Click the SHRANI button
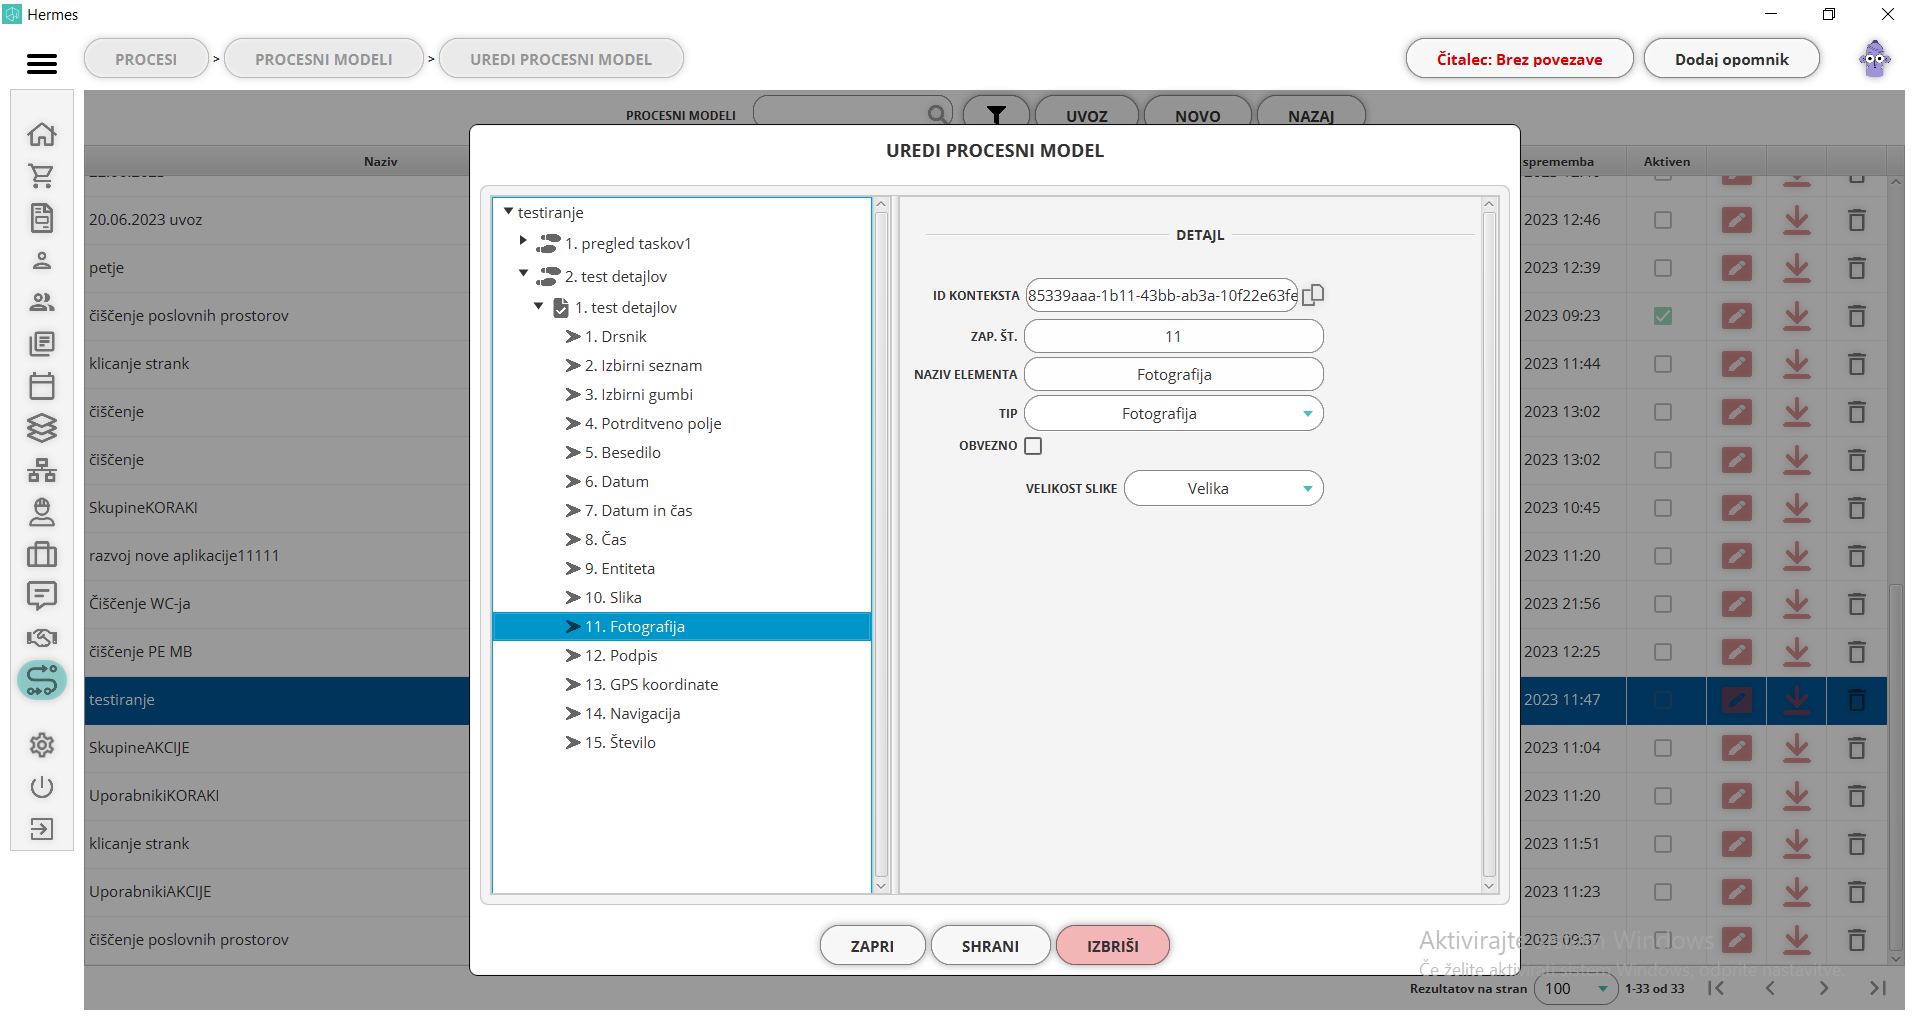 (x=990, y=946)
